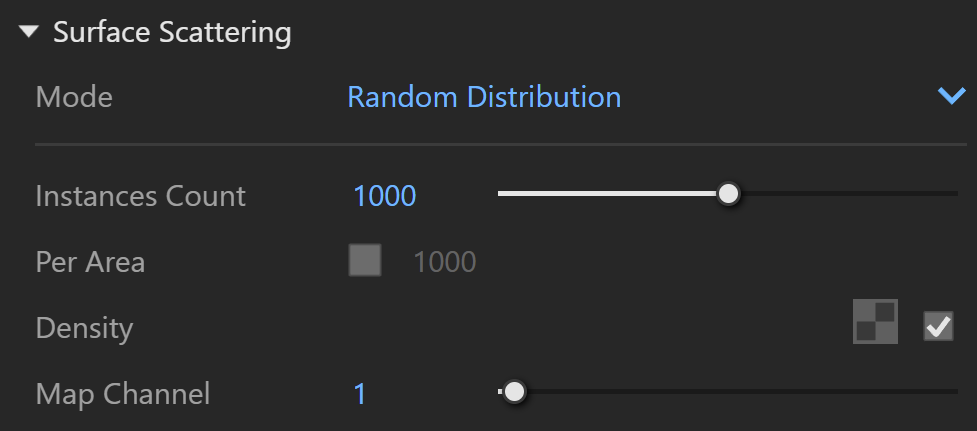The height and width of the screenshot is (431, 977).
Task: Click the Surface Scattering header title
Action: [x=172, y=32]
